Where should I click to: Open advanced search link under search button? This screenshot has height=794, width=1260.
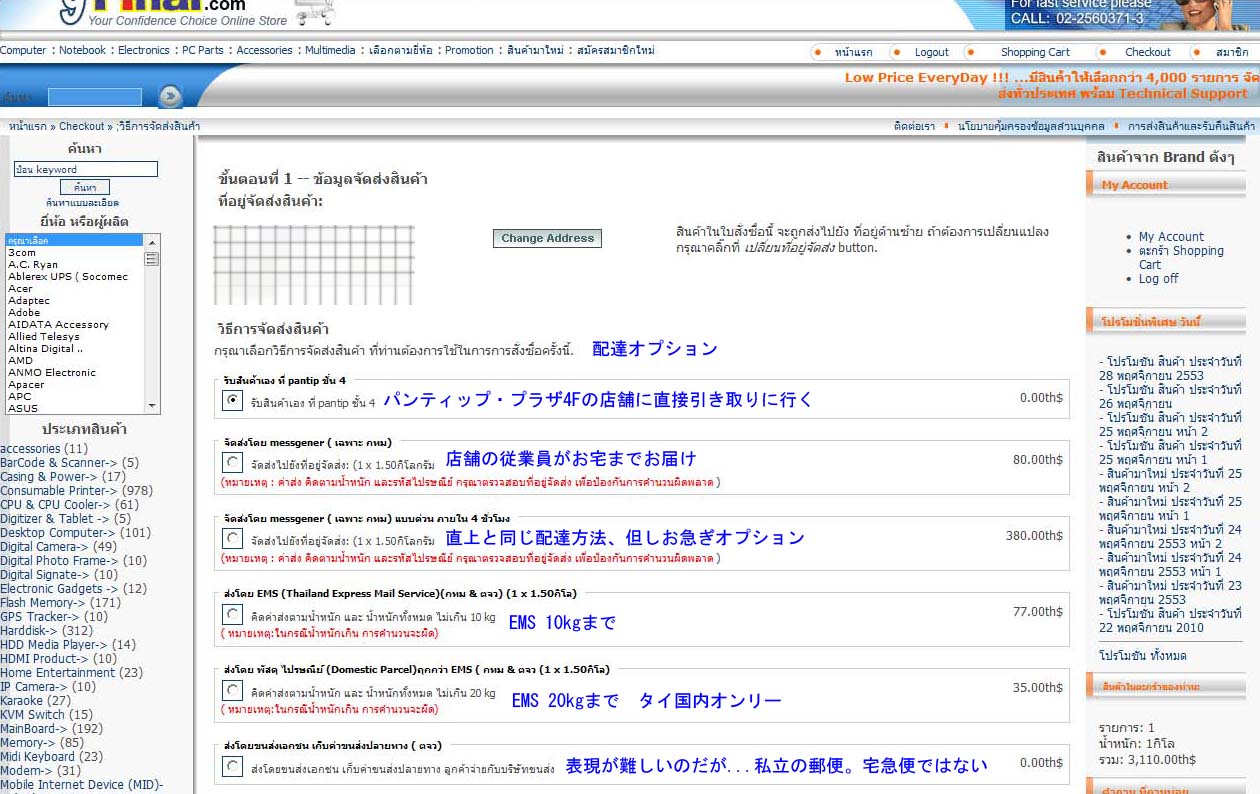83,203
